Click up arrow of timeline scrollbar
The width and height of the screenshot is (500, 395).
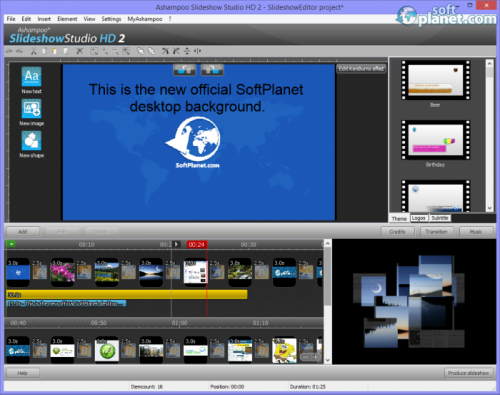click(328, 244)
